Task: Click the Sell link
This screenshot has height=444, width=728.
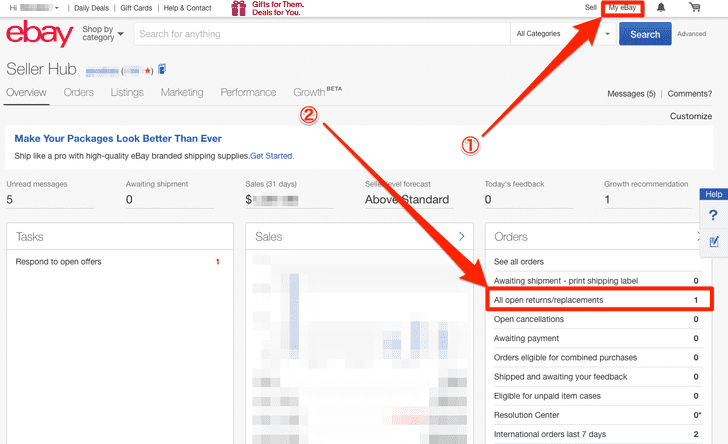Action: coord(591,7)
